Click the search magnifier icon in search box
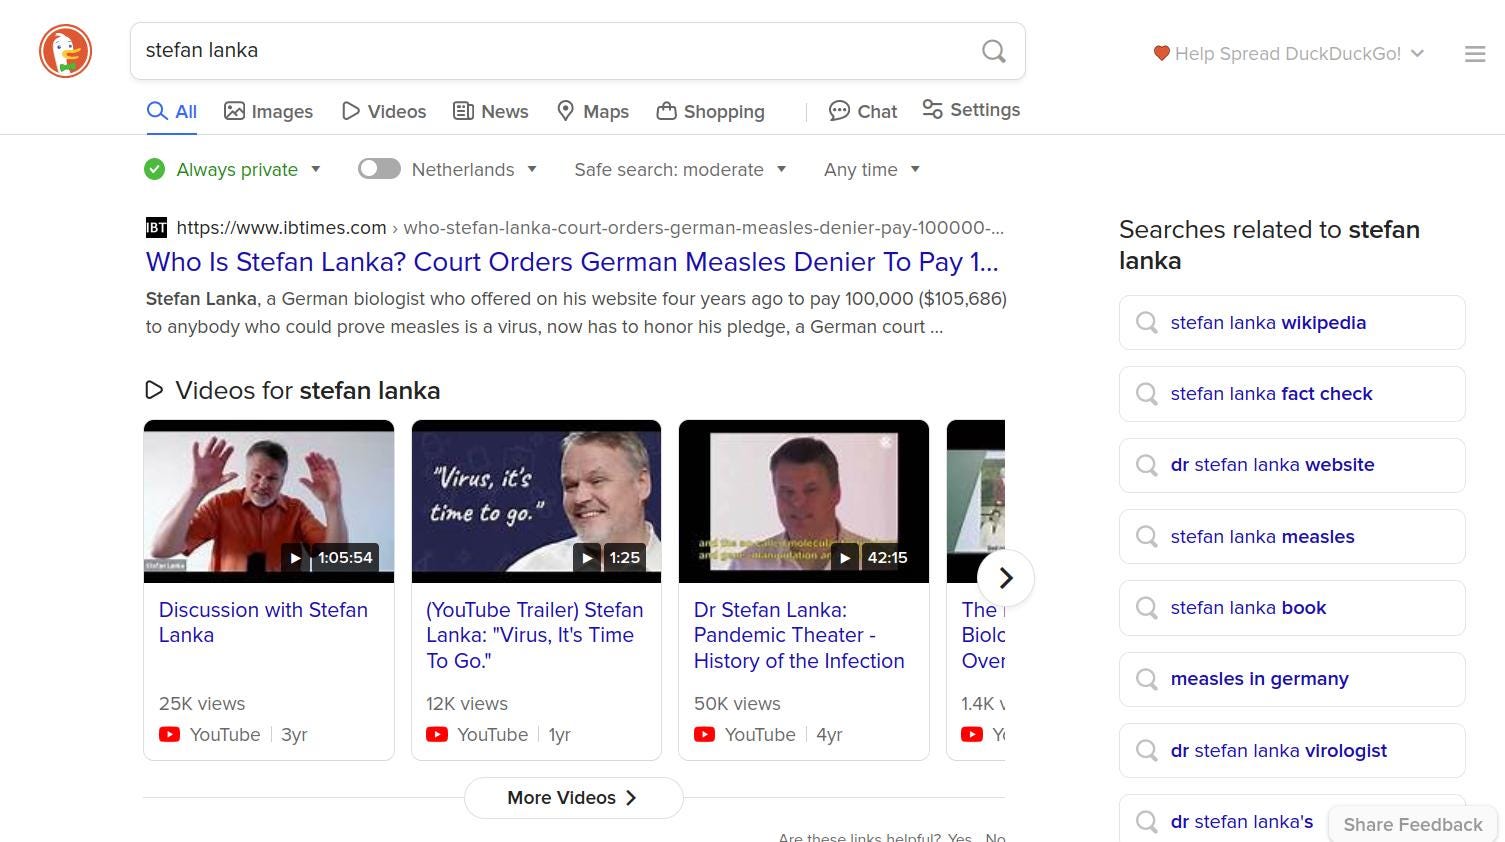 (993, 51)
